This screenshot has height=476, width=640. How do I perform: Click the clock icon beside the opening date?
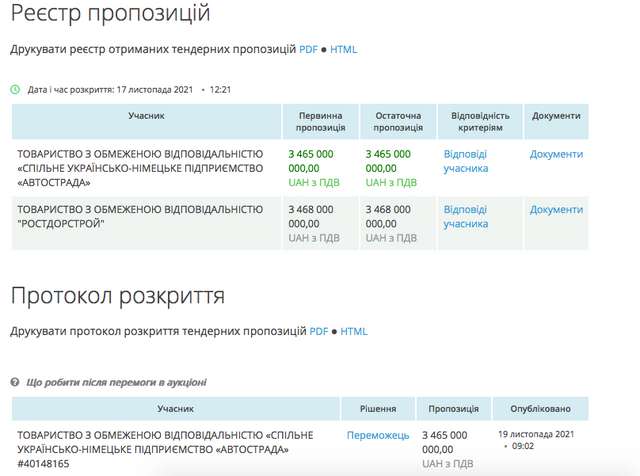point(15,89)
